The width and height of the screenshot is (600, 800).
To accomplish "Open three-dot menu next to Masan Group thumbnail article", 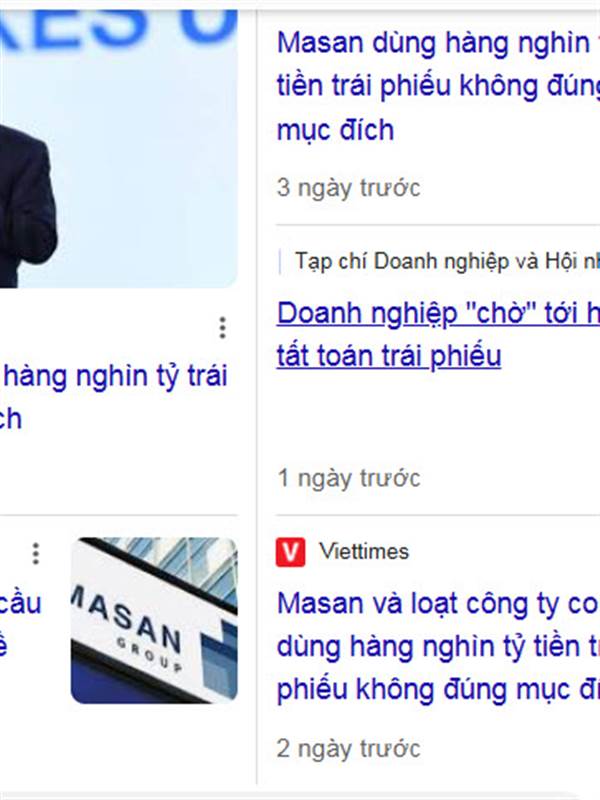I will (36, 554).
